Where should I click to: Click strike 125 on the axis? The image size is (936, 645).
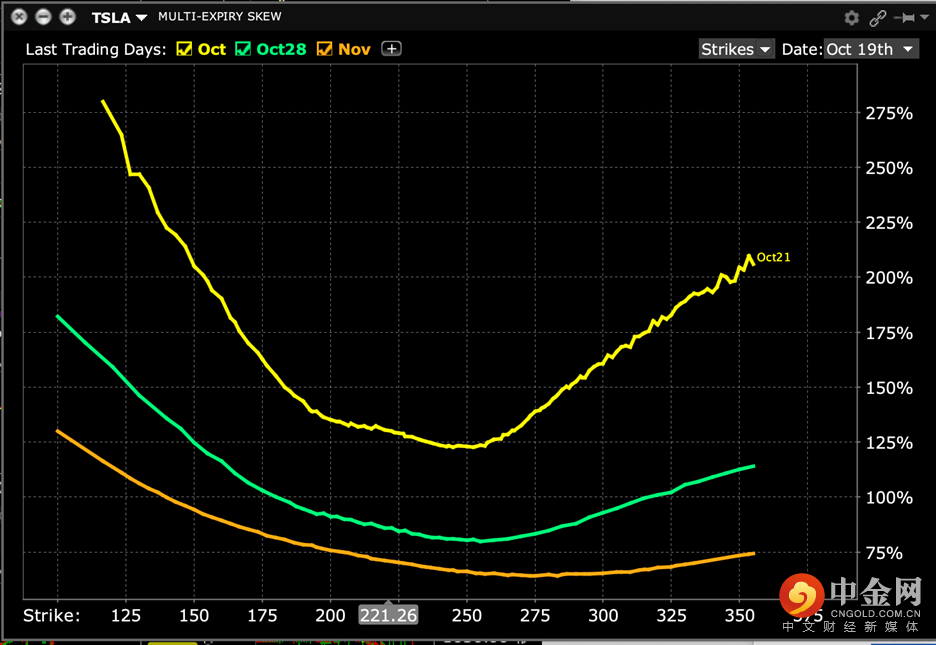click(x=126, y=615)
